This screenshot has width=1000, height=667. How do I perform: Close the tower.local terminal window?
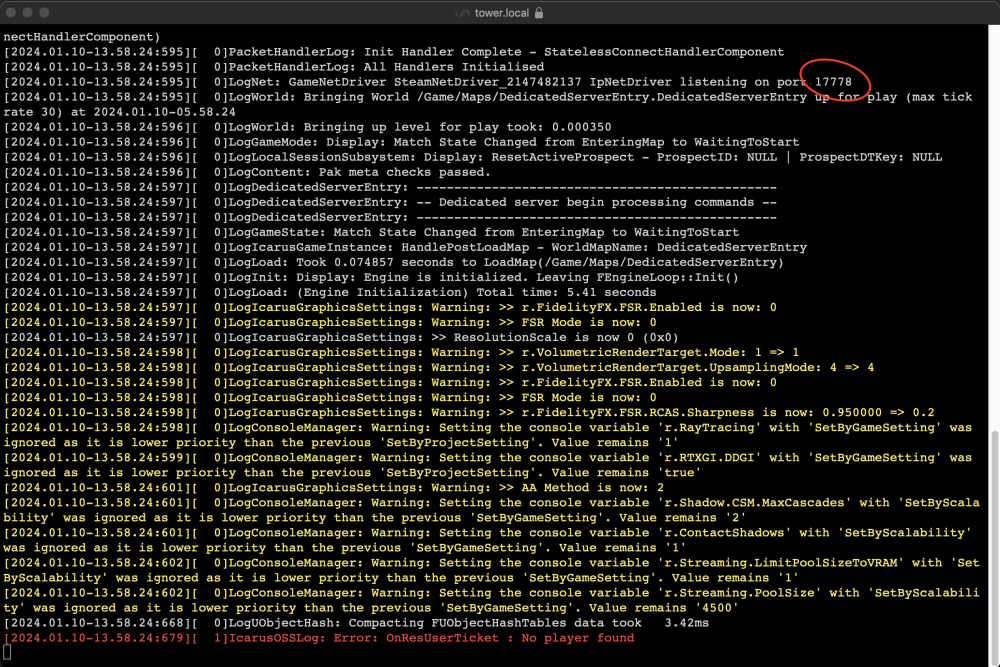(11, 12)
